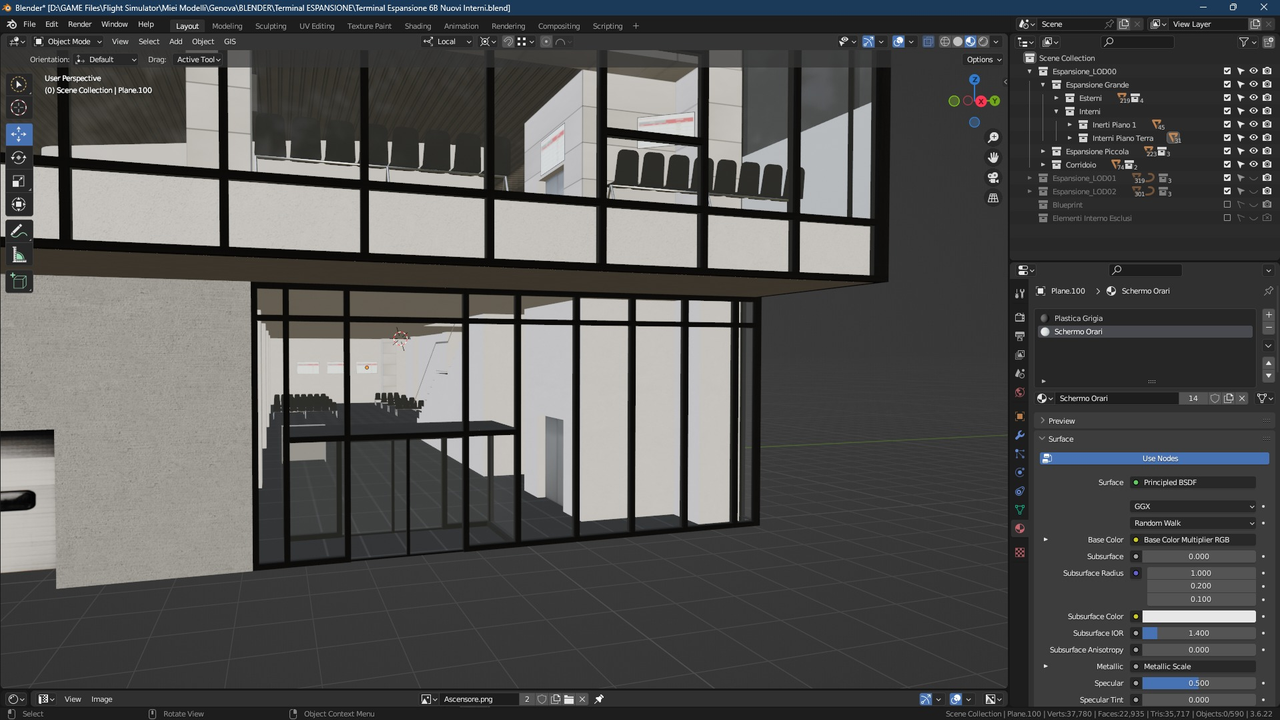This screenshot has width=1280, height=720.
Task: Open the Object Mode dropdown
Action: click(x=68, y=41)
